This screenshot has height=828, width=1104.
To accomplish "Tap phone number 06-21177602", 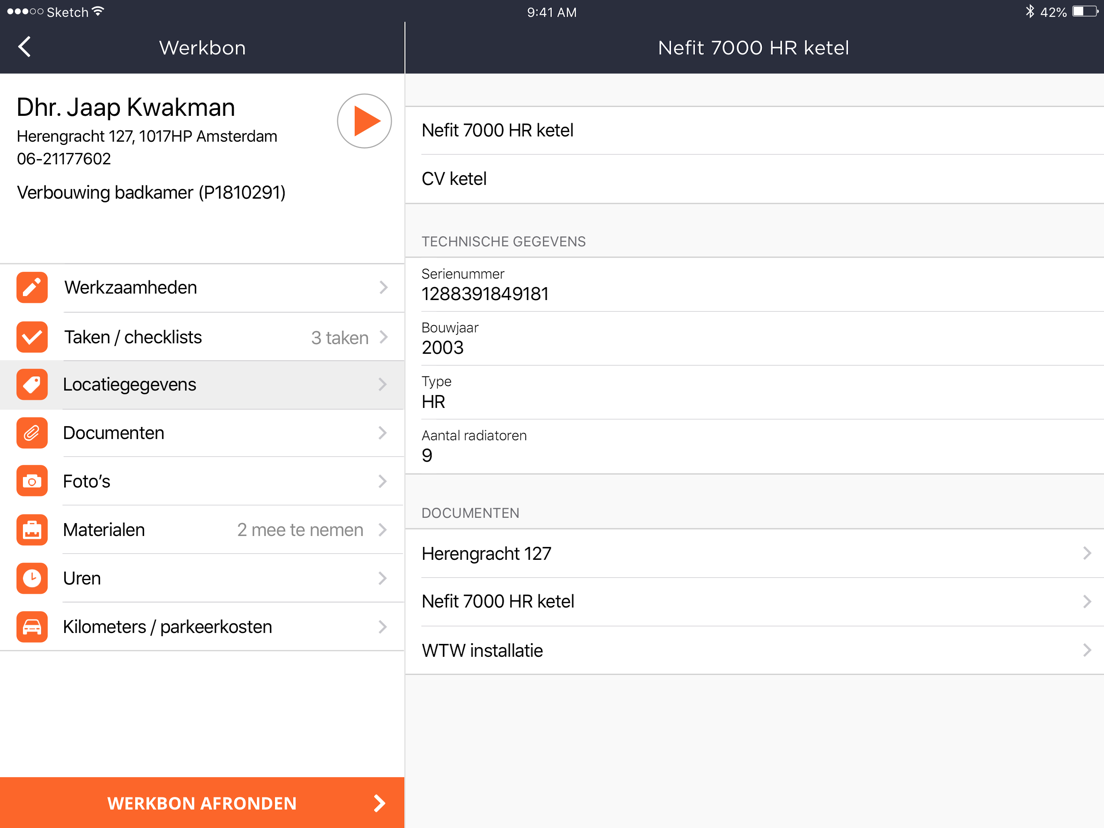I will click(x=64, y=159).
